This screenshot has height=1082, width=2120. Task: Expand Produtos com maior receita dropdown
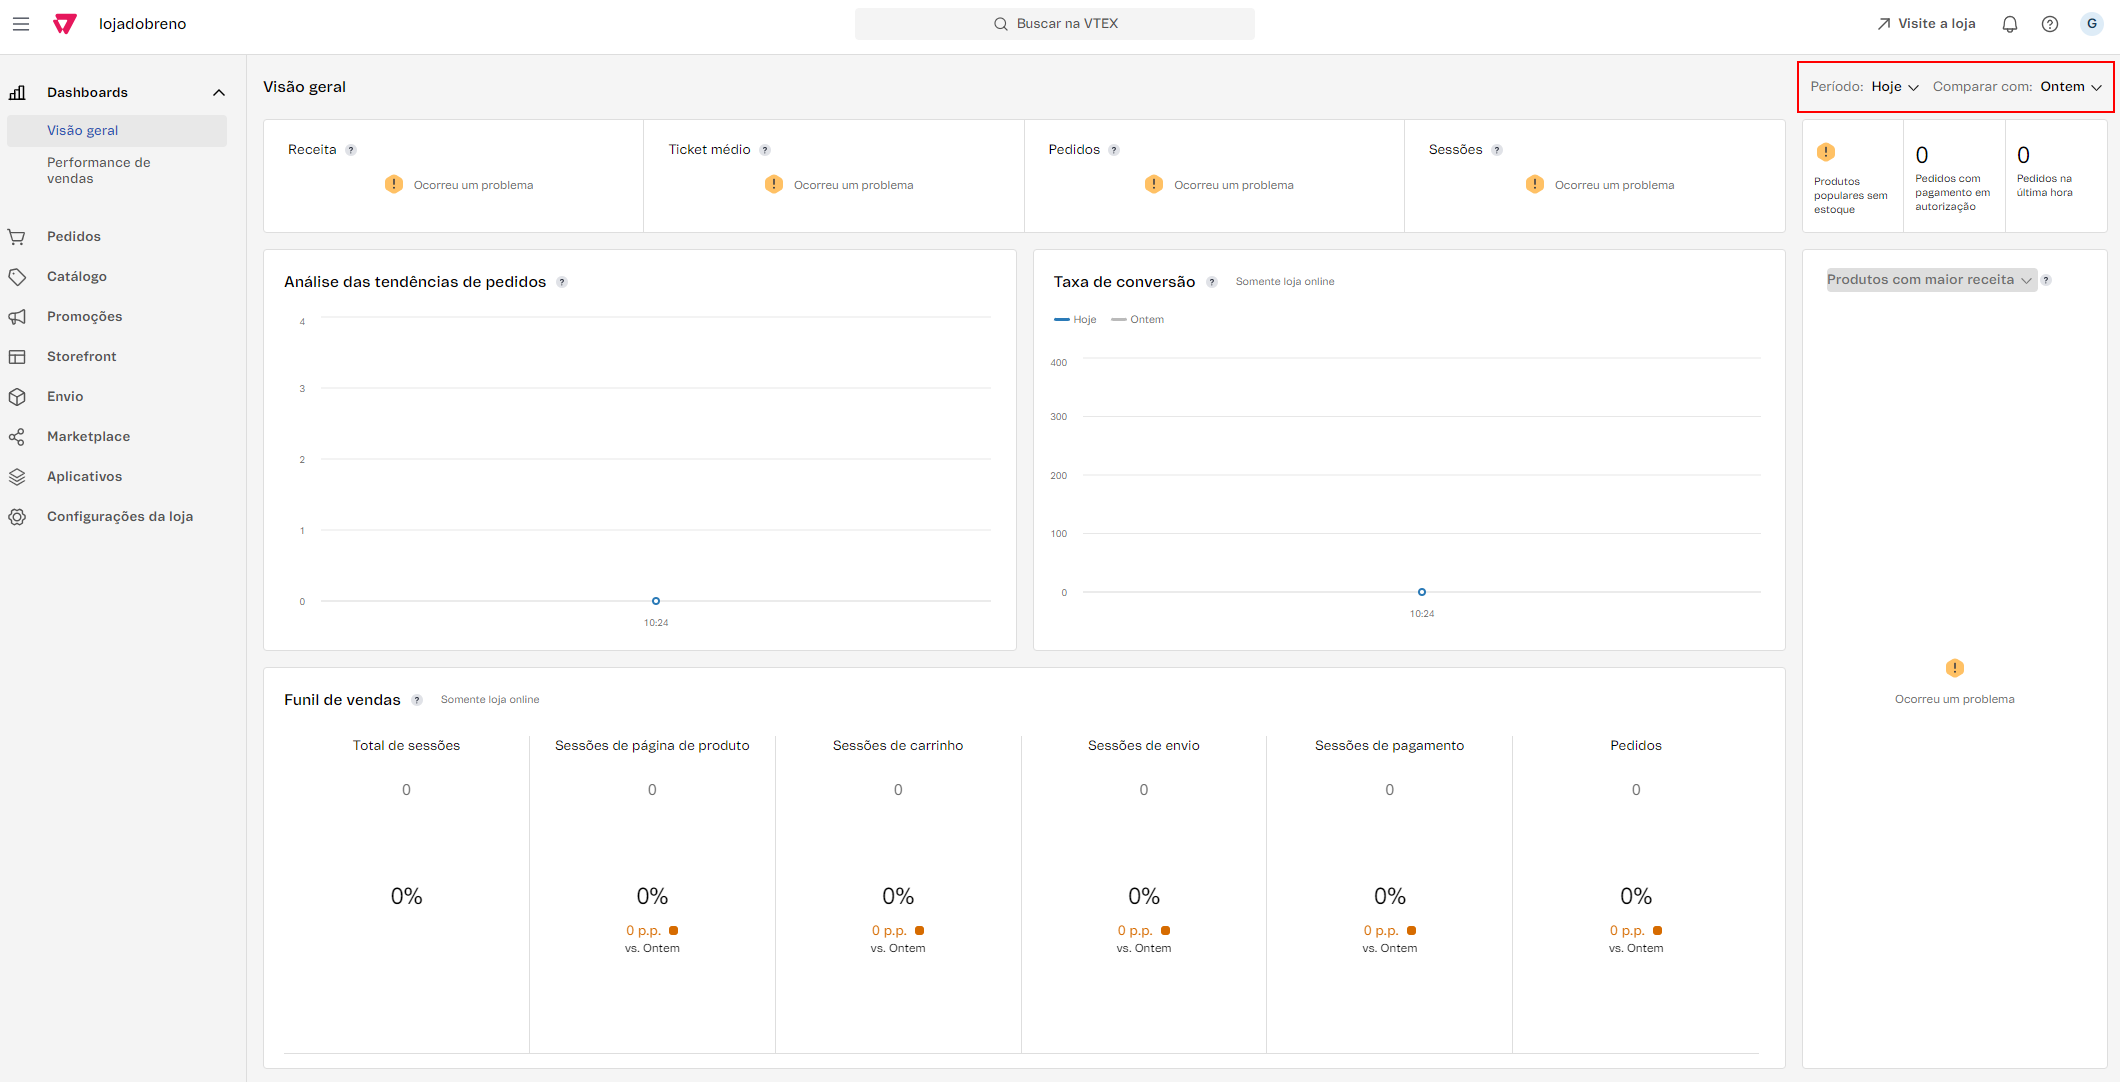click(1930, 280)
